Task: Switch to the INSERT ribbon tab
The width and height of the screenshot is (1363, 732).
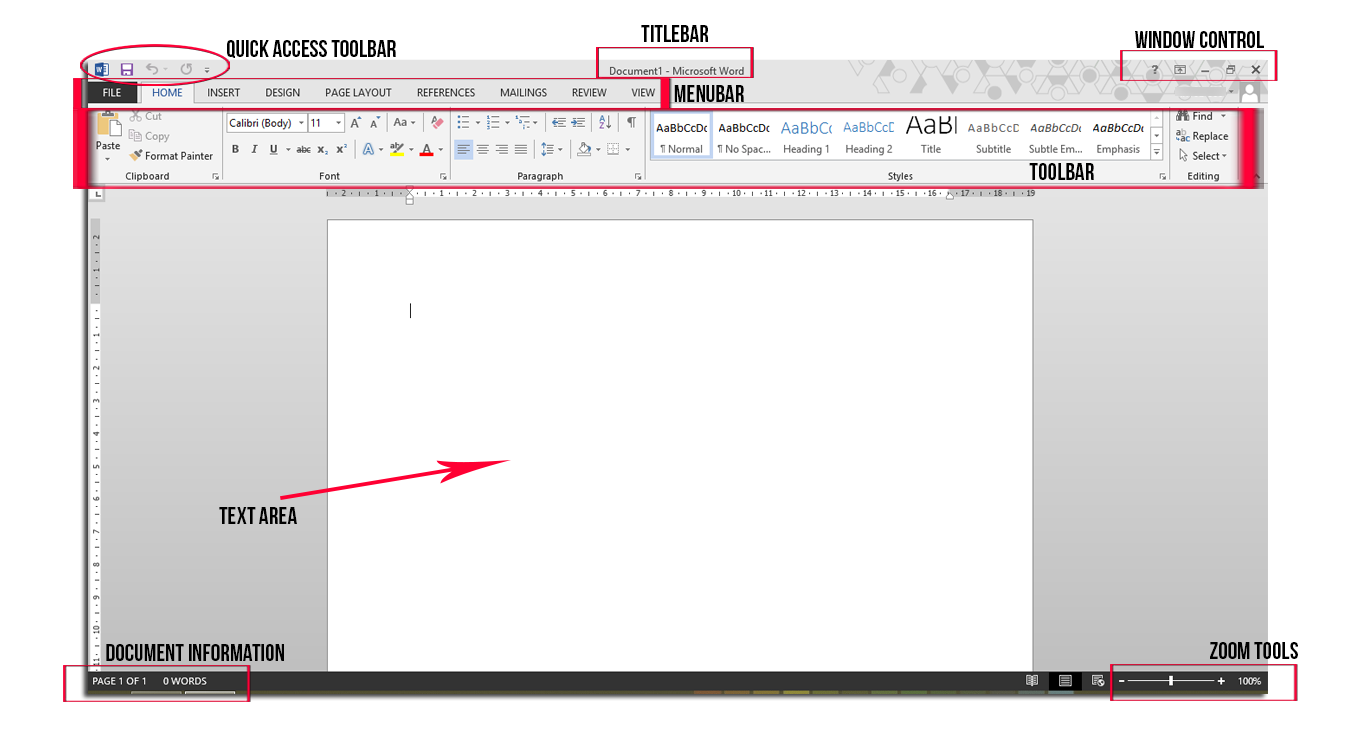Action: point(222,92)
